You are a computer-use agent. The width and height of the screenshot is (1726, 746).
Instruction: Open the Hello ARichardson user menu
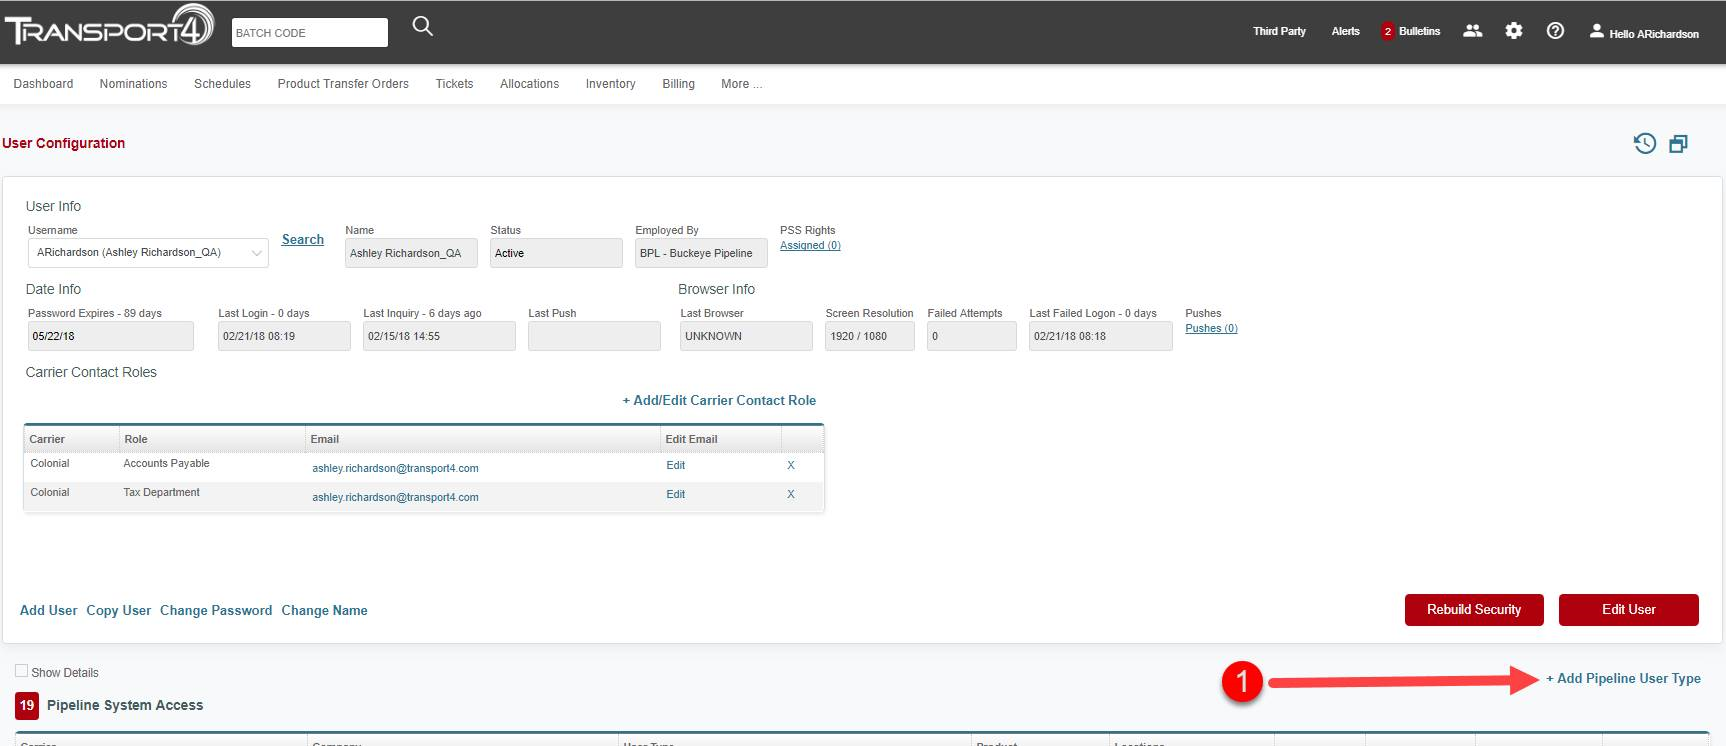pyautogui.click(x=1644, y=33)
